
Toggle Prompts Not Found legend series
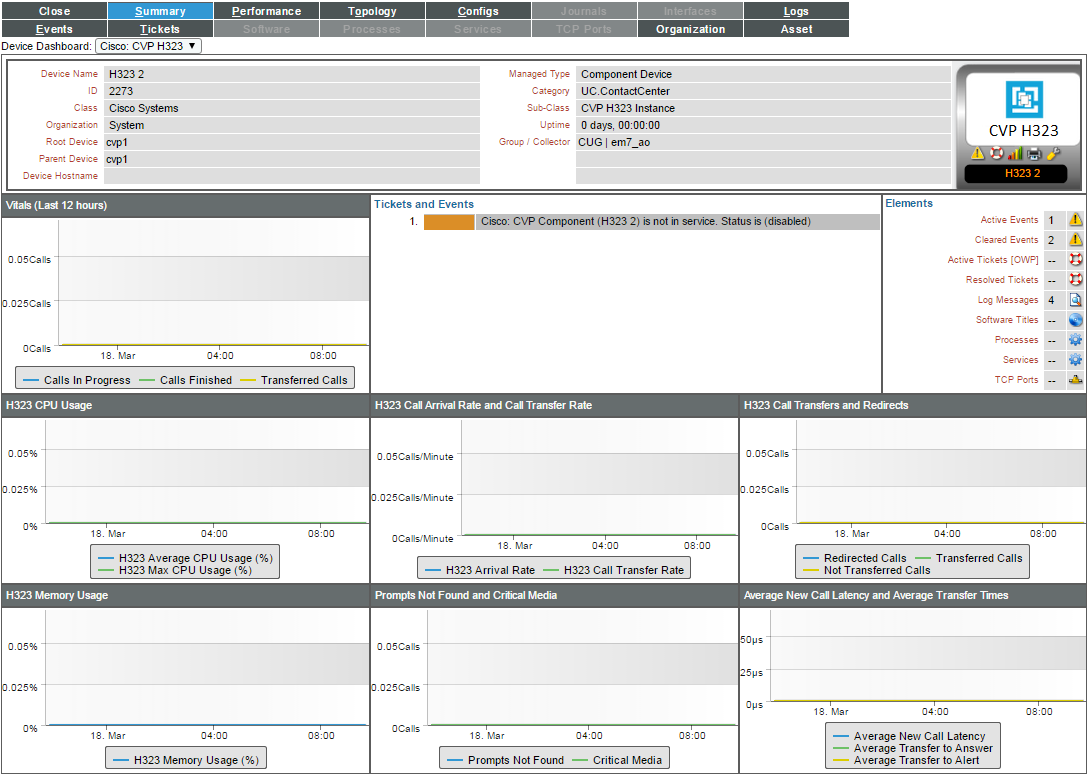coord(506,760)
